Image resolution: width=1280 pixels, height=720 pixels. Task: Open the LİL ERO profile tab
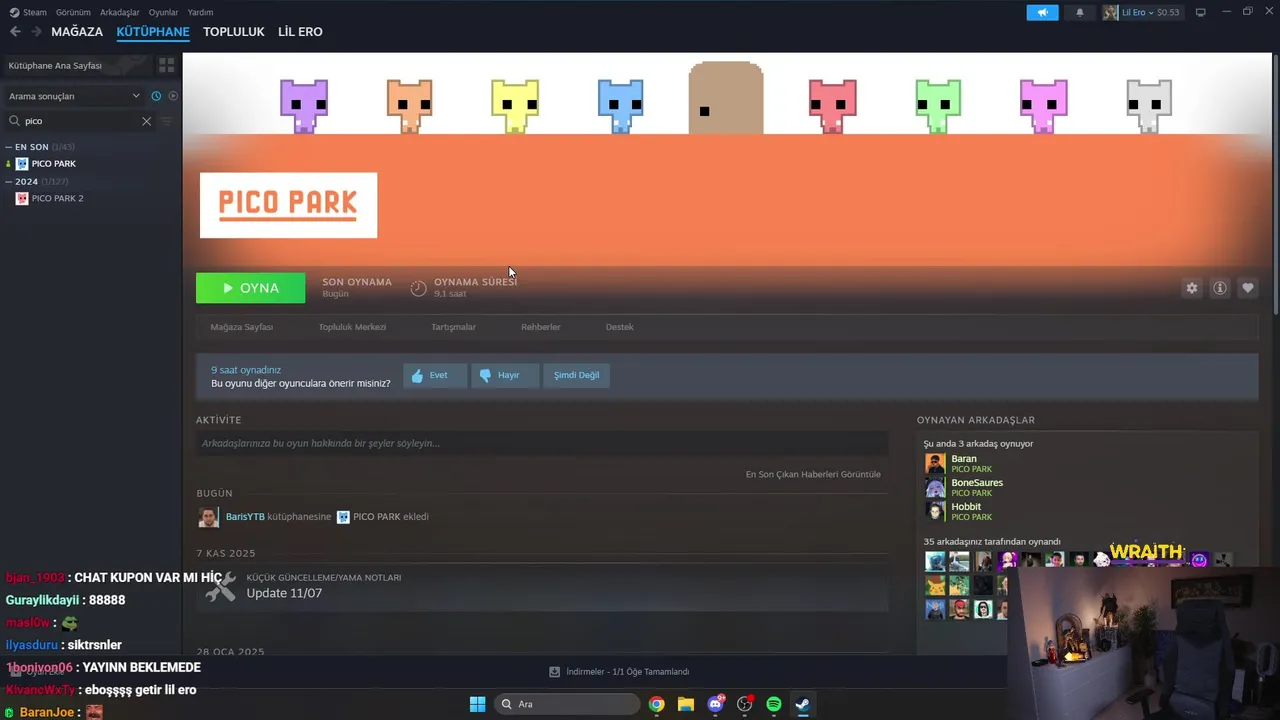[300, 32]
